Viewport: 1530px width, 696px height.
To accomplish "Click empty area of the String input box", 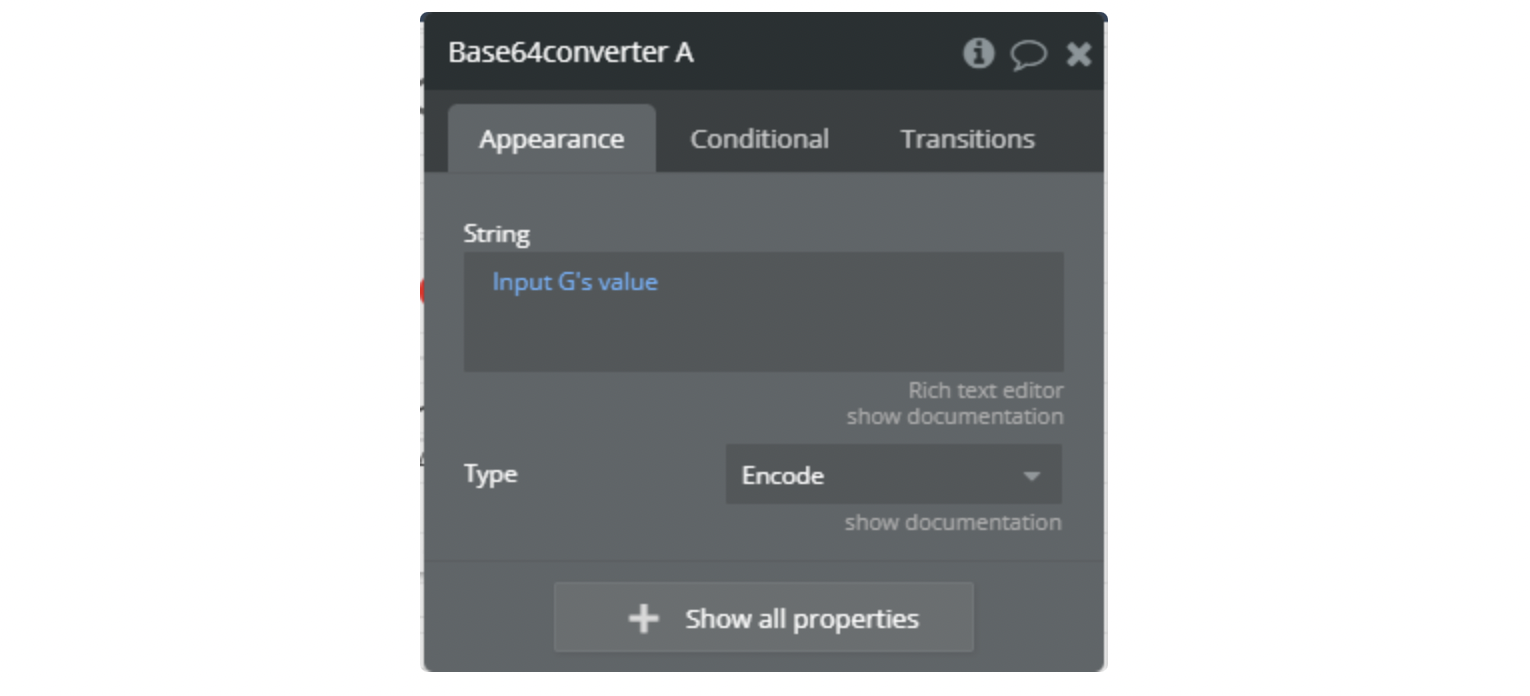I will pyautogui.click(x=800, y=335).
